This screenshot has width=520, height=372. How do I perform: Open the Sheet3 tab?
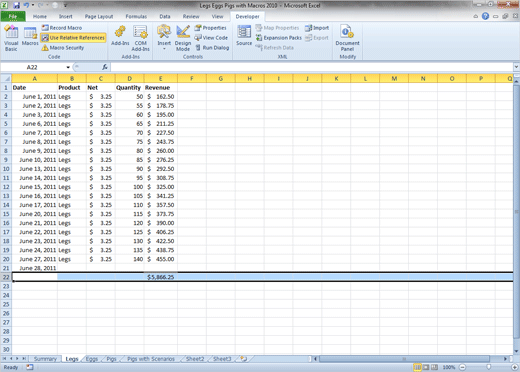click(x=222, y=359)
